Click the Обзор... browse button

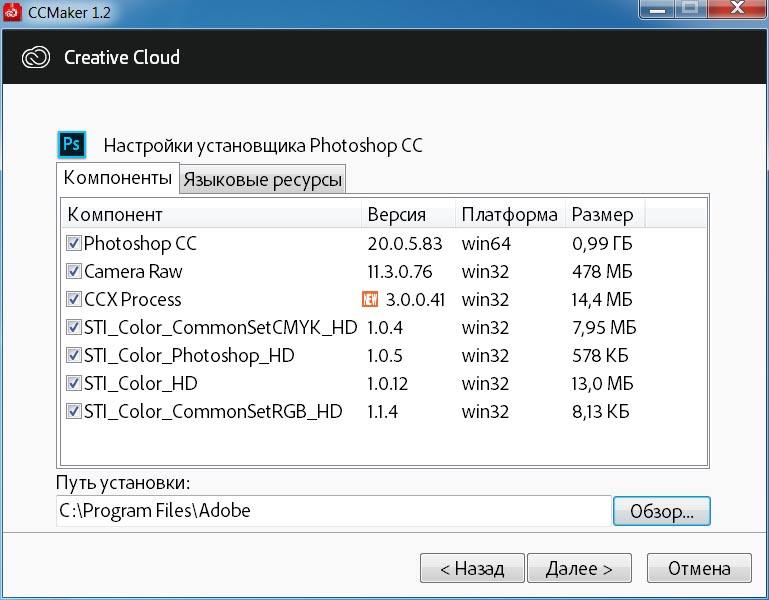[x=662, y=511]
